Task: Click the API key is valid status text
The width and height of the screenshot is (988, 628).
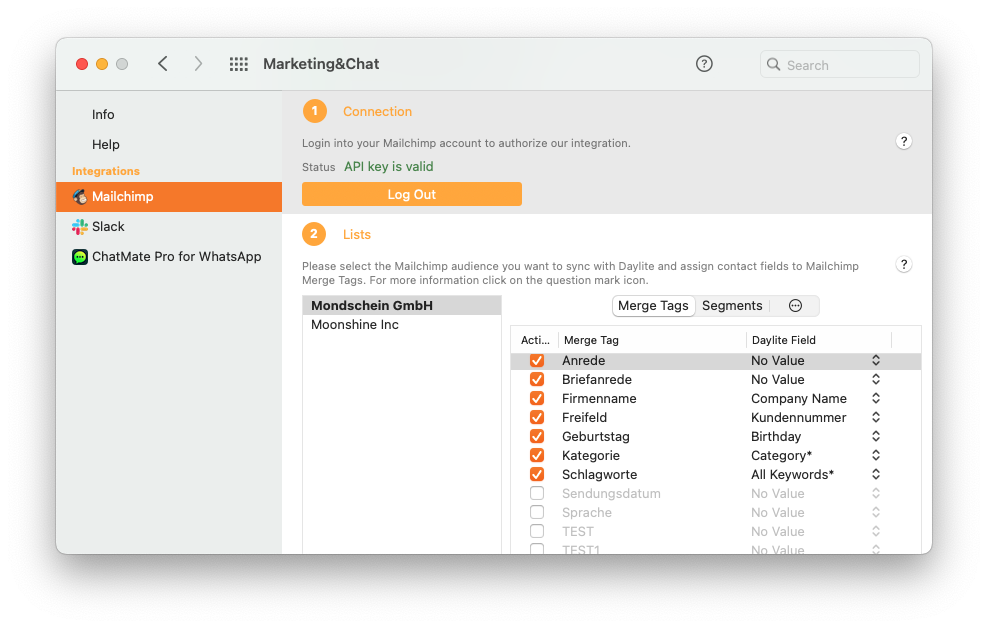Action: [389, 167]
